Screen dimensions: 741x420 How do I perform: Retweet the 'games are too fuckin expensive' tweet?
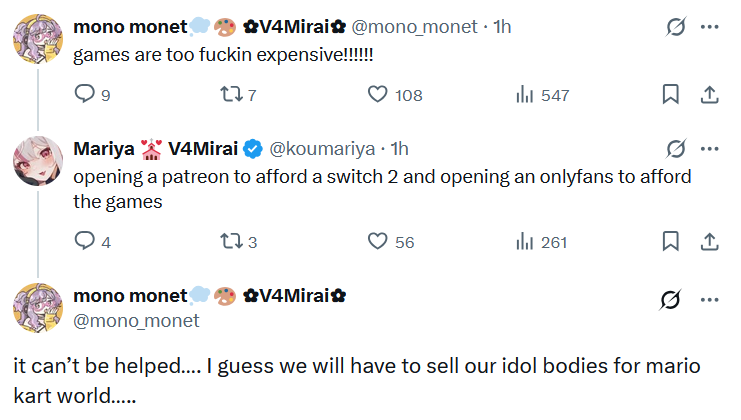(231, 94)
